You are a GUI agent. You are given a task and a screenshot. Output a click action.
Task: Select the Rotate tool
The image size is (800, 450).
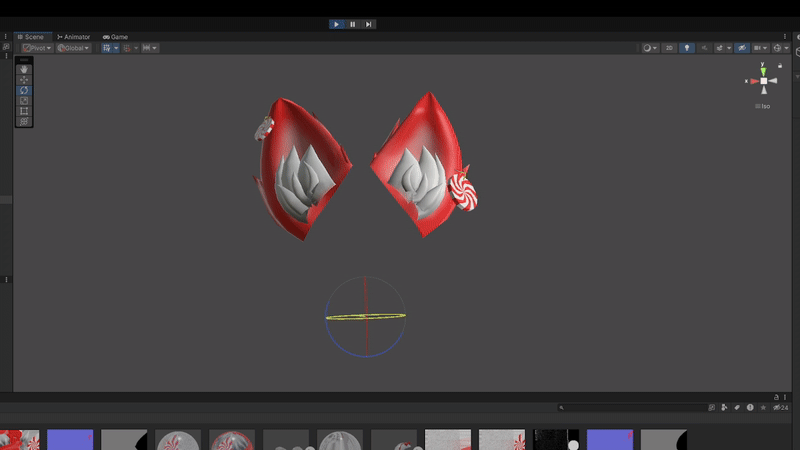click(x=25, y=90)
